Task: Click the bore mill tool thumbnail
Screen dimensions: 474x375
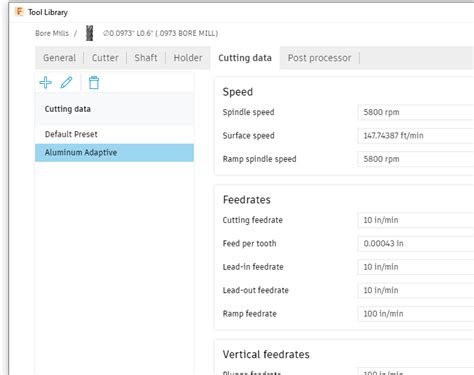Action: click(89, 33)
